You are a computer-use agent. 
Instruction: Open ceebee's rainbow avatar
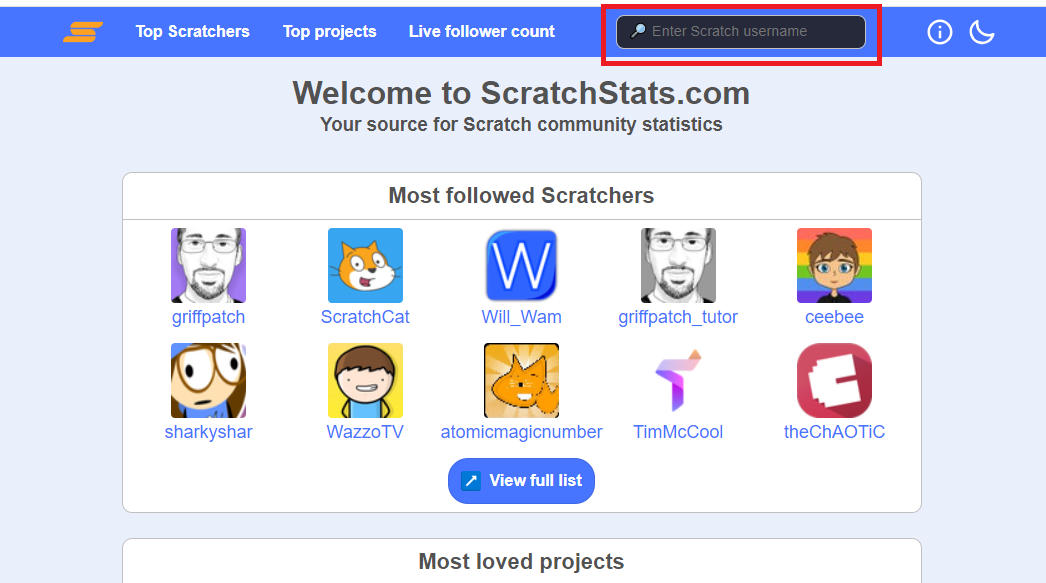coord(834,265)
